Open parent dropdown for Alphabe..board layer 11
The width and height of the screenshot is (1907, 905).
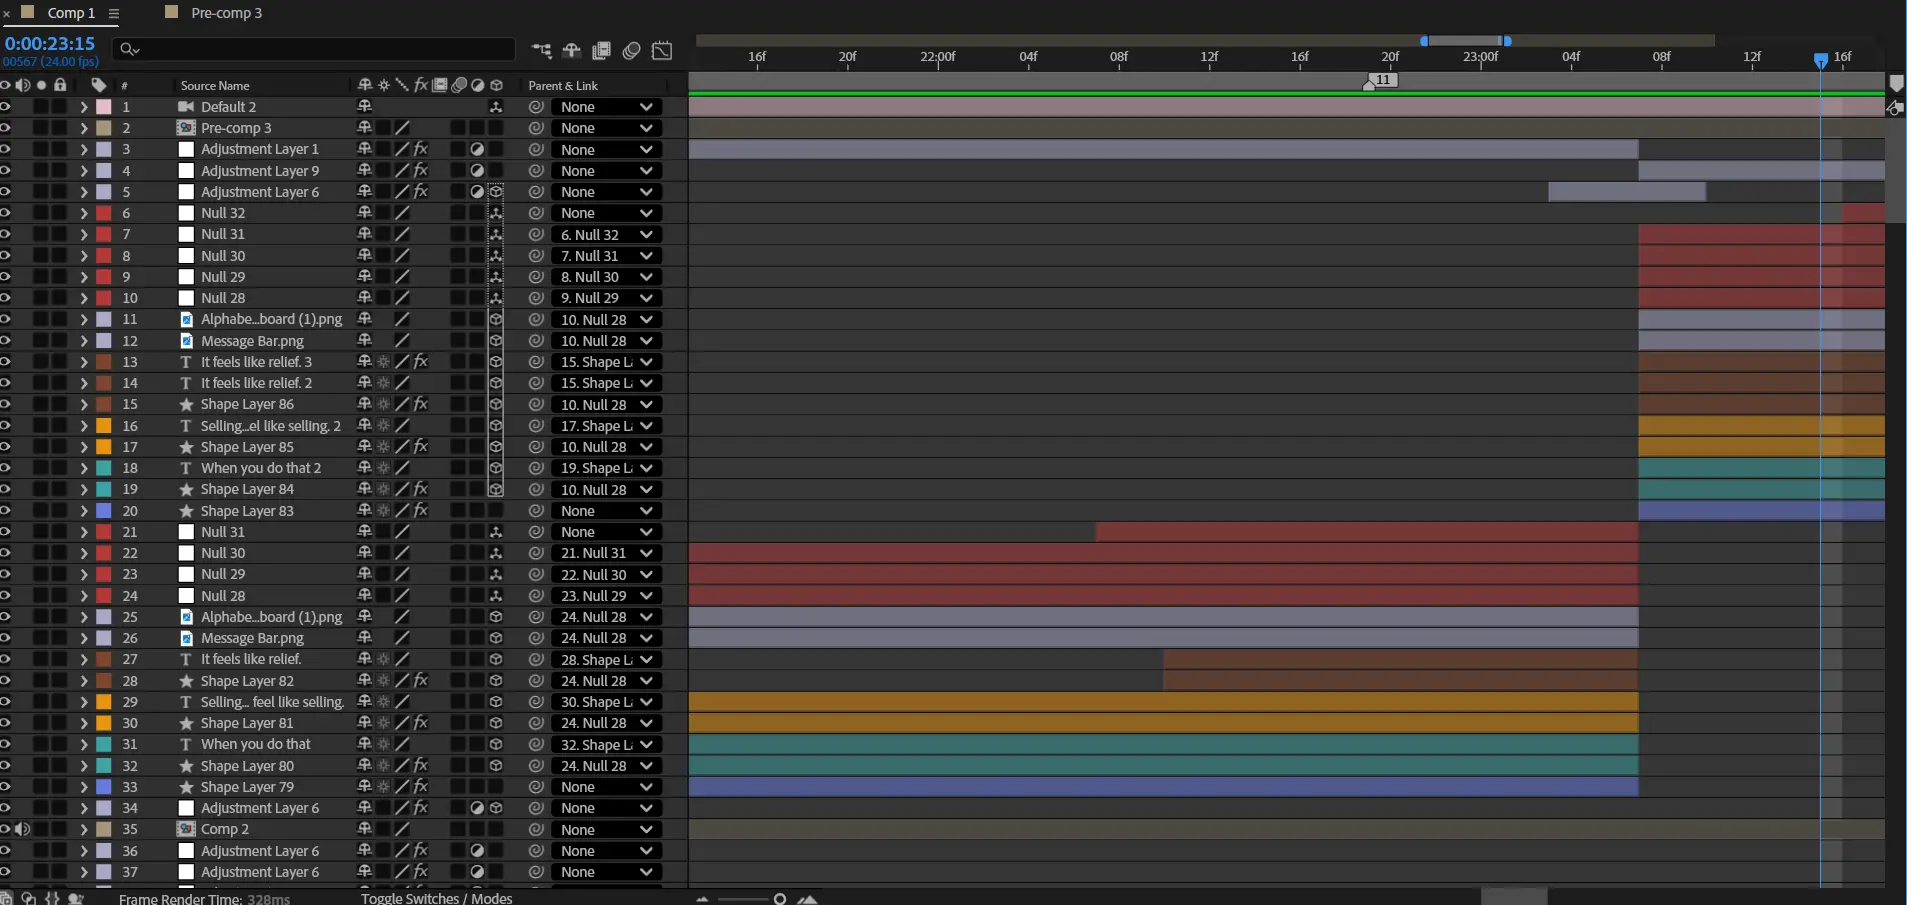(x=606, y=320)
